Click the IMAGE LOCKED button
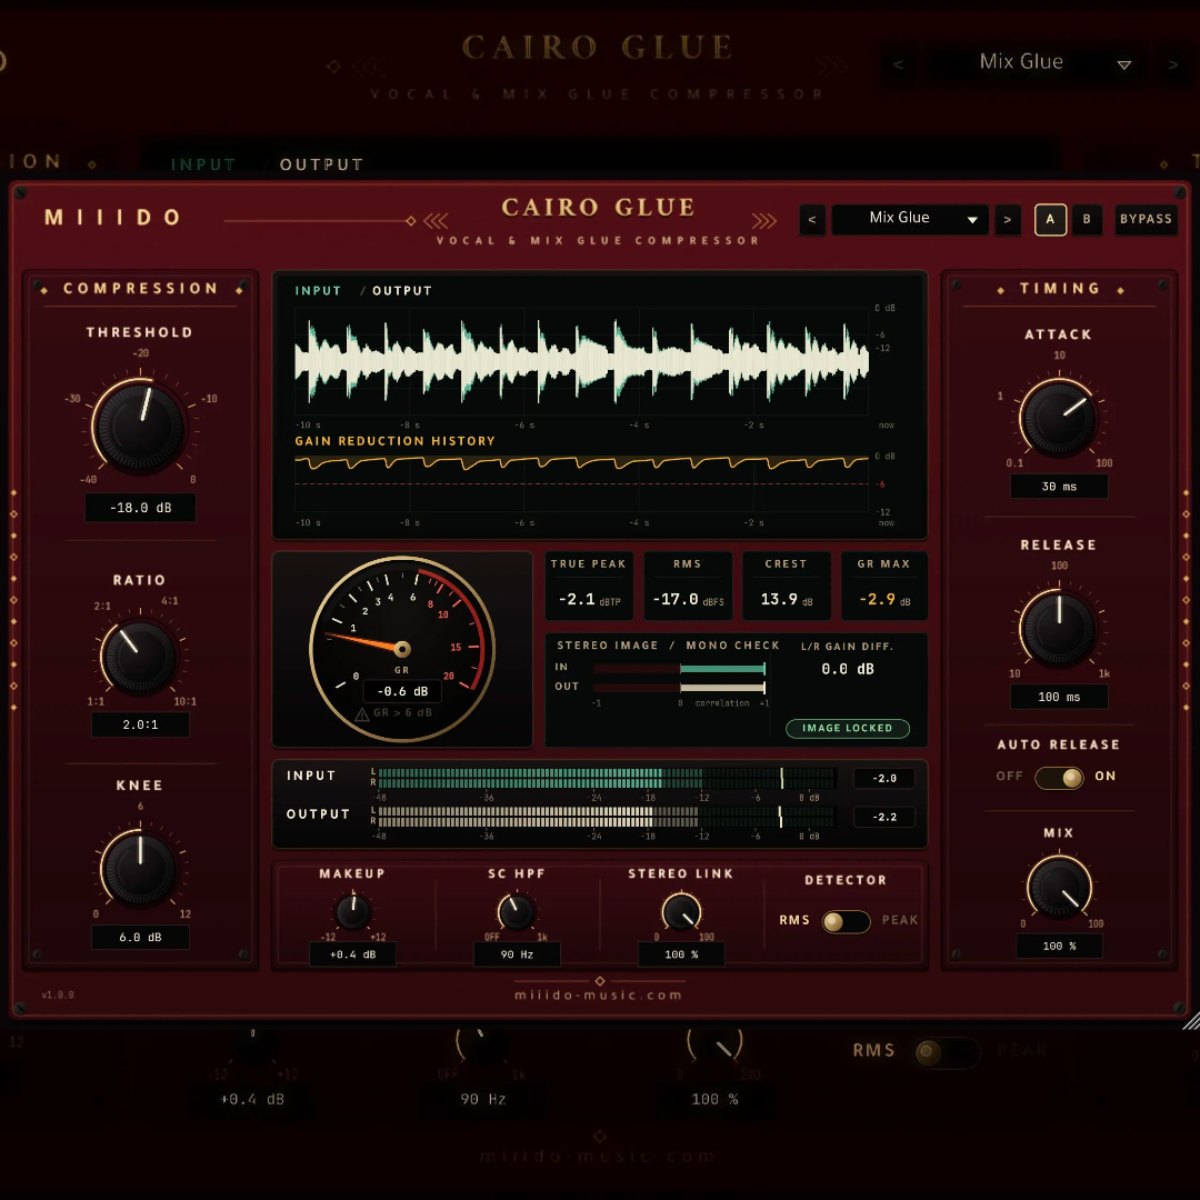Screen dimensions: 1200x1200 pos(847,728)
